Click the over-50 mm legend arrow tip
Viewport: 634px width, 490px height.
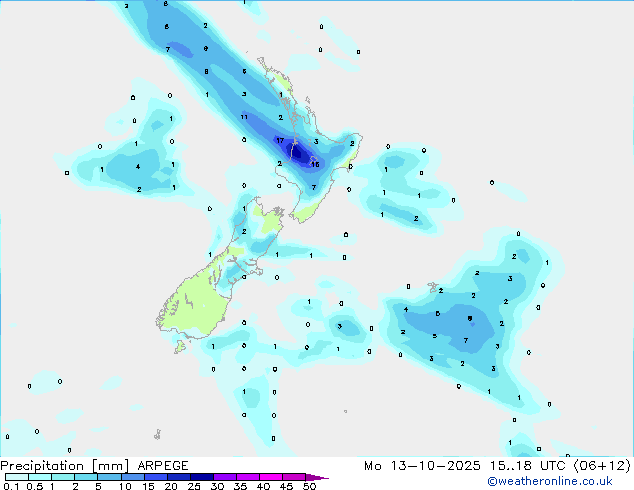(x=317, y=477)
